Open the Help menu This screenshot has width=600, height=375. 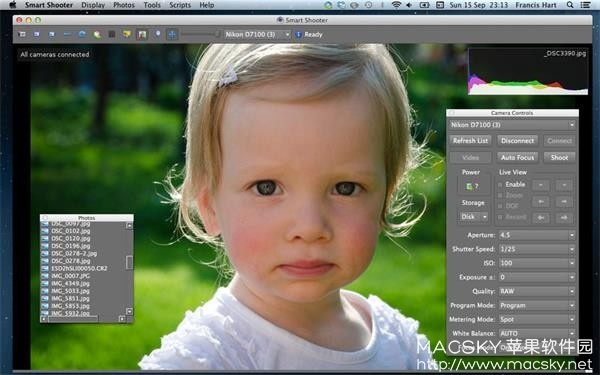[x=207, y=5]
